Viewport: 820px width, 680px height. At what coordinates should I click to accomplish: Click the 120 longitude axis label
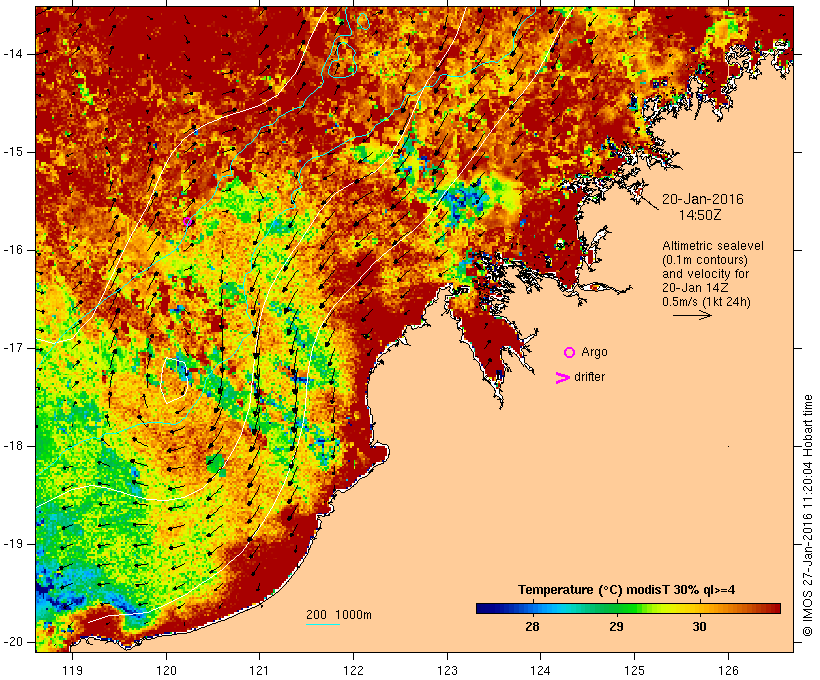pyautogui.click(x=166, y=670)
